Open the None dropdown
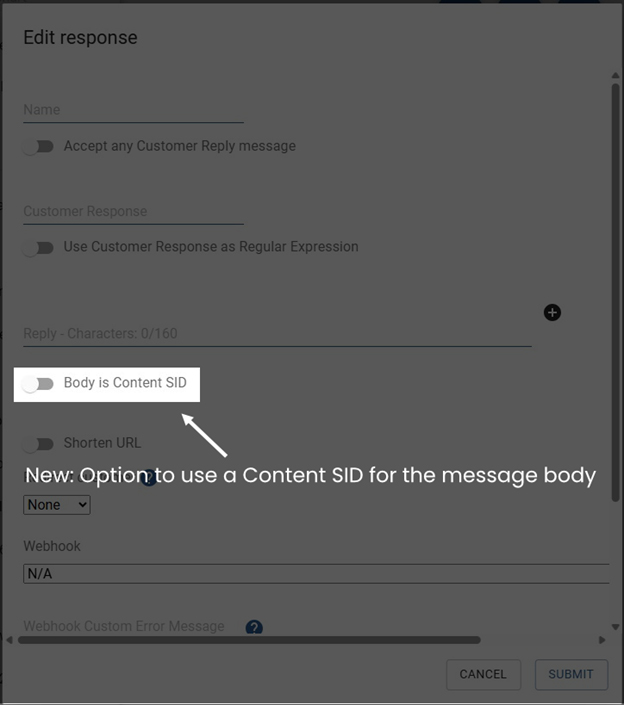624x705 pixels. coord(57,505)
